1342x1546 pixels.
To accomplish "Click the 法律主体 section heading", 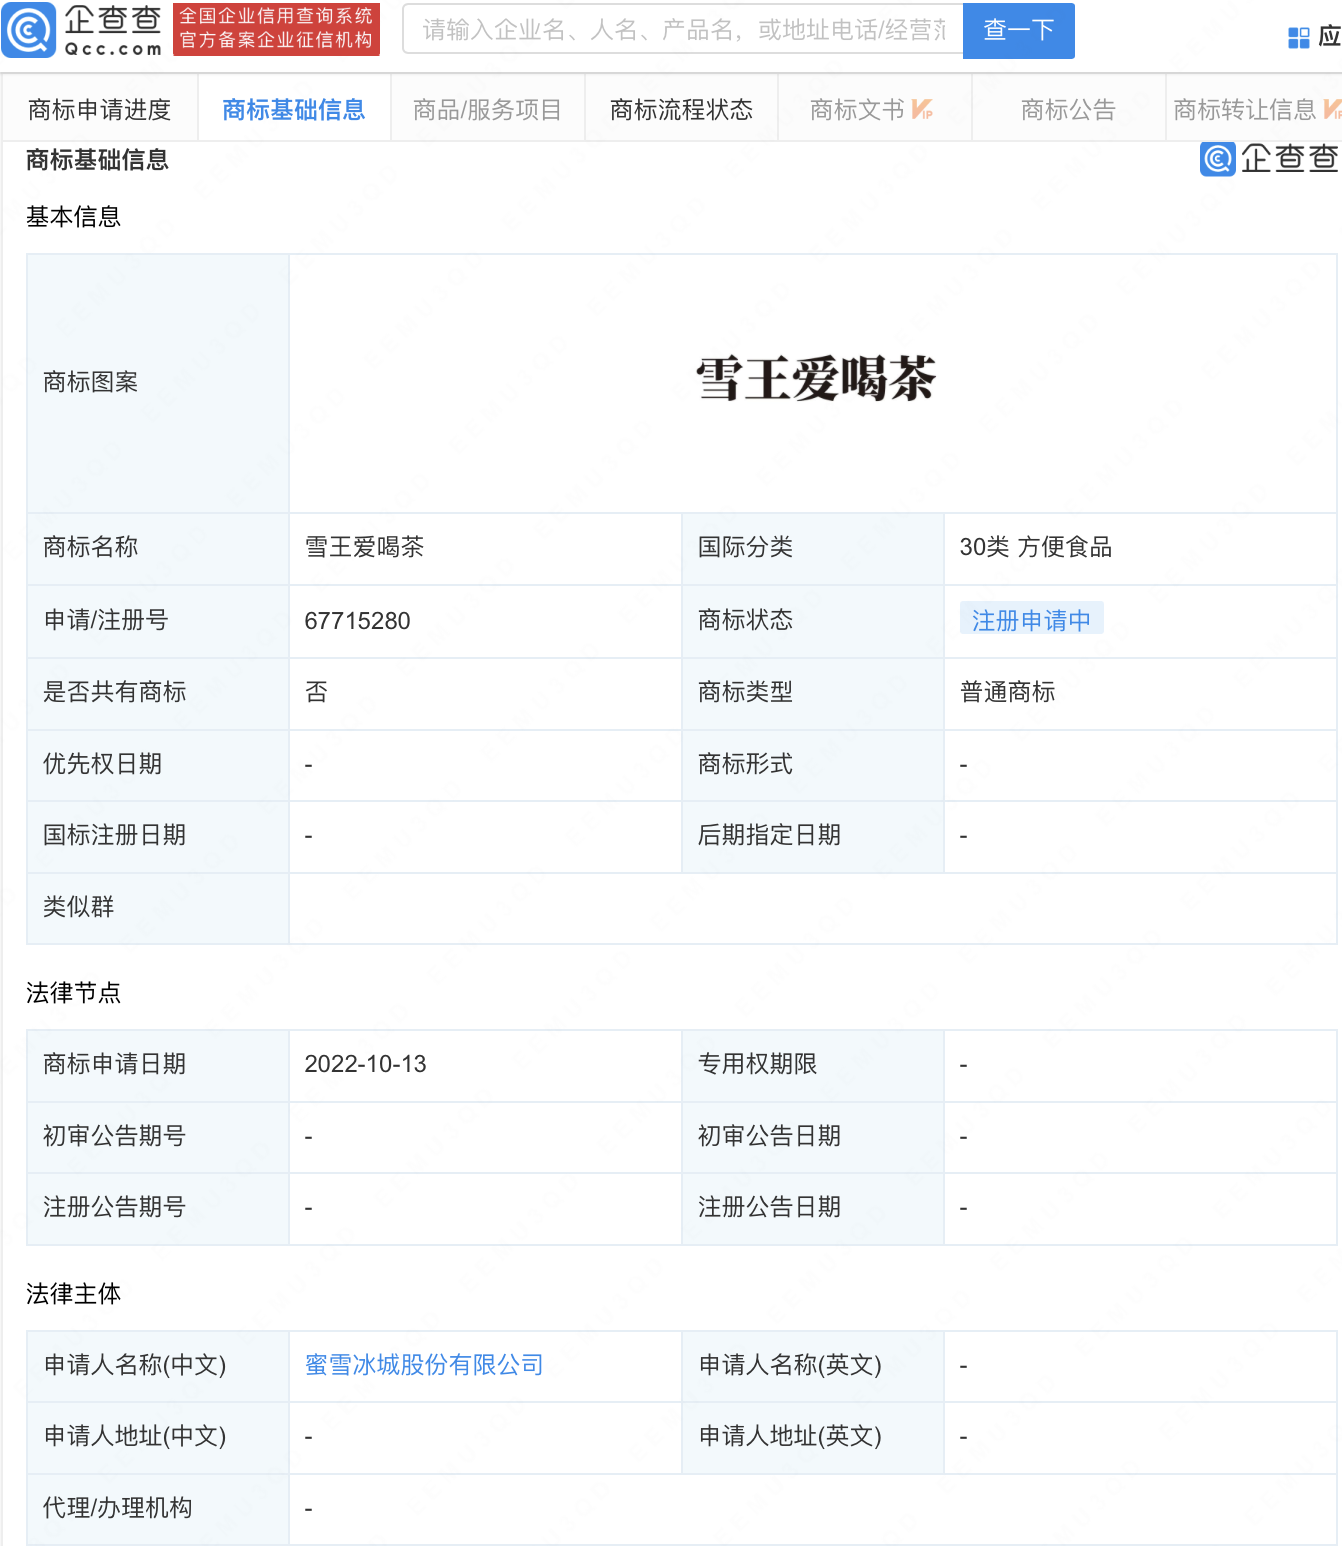I will pos(73,1293).
